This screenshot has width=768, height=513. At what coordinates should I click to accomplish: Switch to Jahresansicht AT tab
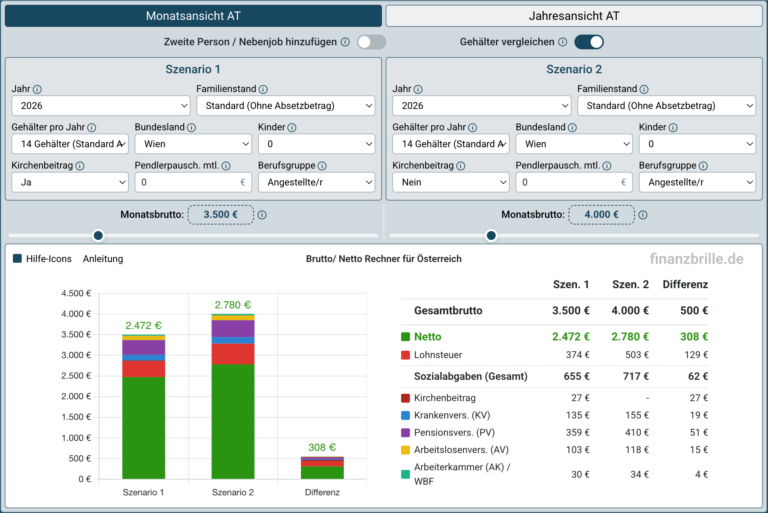coord(574,16)
